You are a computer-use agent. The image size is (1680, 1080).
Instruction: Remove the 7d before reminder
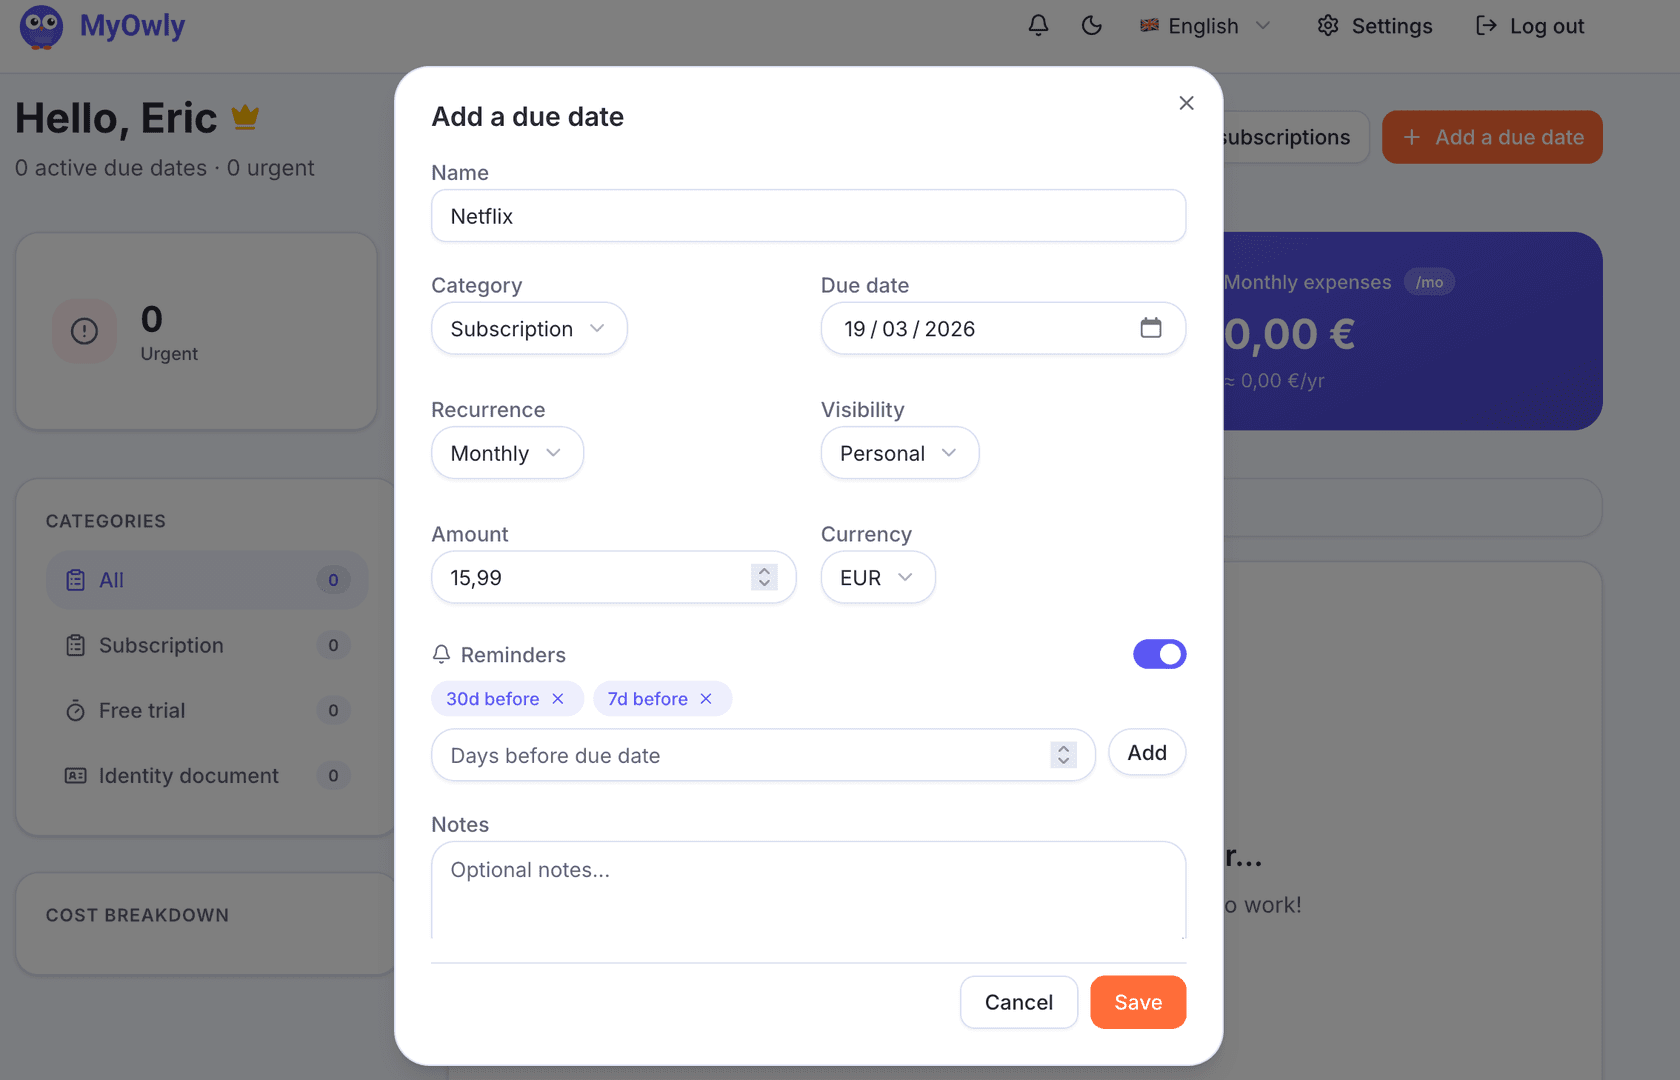(x=706, y=699)
